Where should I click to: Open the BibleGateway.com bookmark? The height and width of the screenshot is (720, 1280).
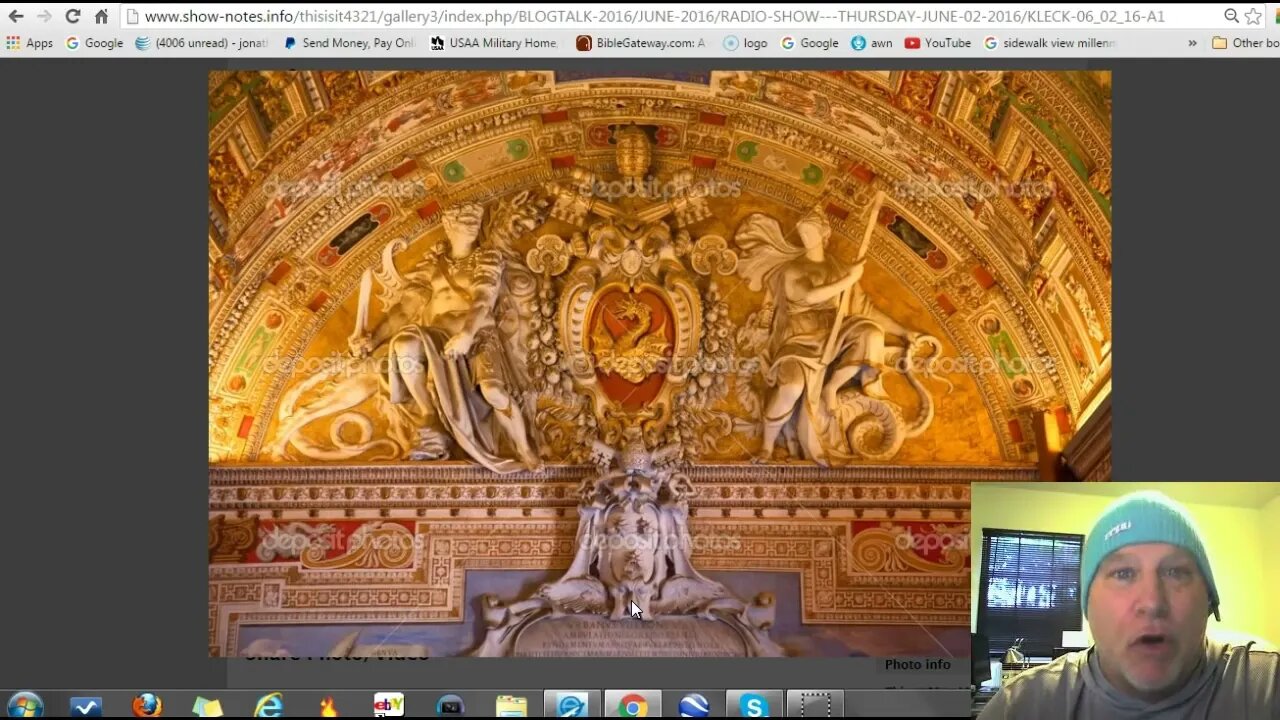641,43
